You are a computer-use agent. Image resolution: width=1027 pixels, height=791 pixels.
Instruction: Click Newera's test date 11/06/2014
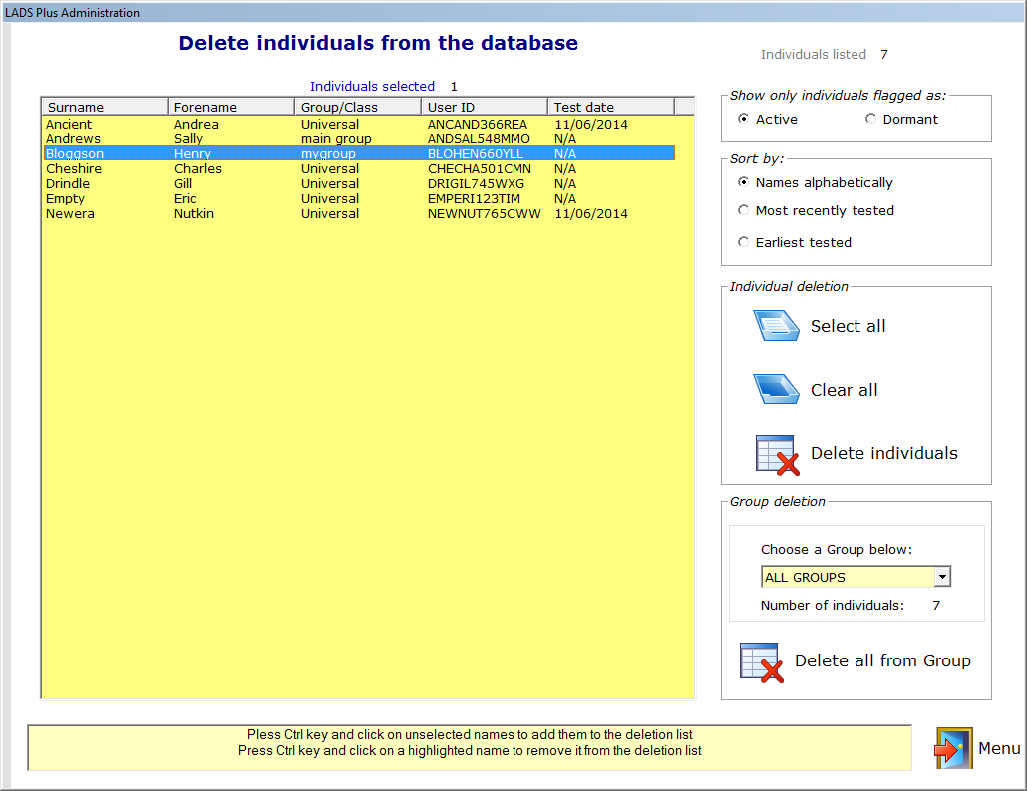(591, 213)
